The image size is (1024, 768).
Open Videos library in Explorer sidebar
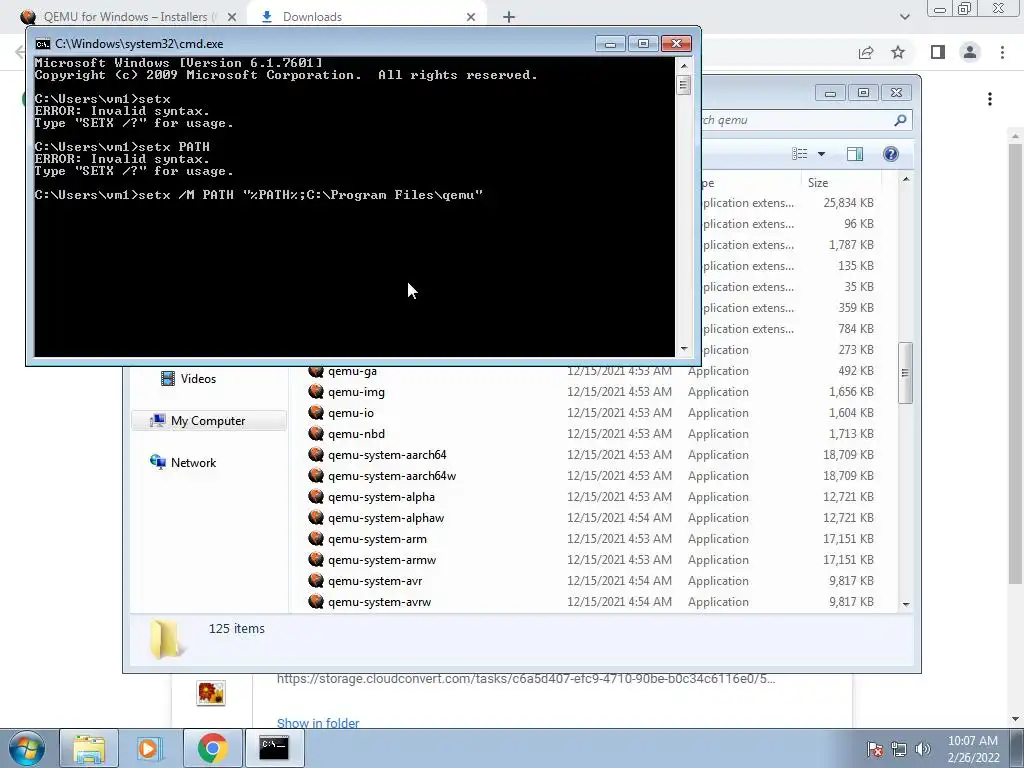[x=188, y=379]
